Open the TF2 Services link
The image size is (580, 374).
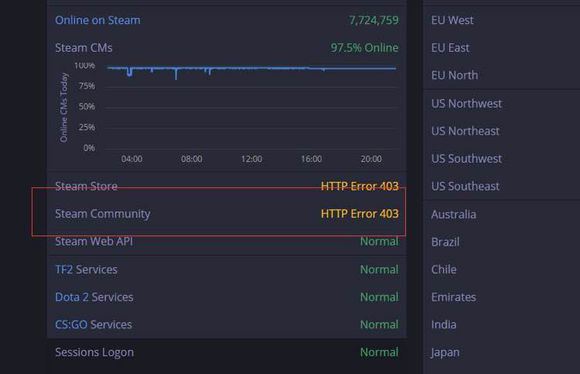(86, 269)
